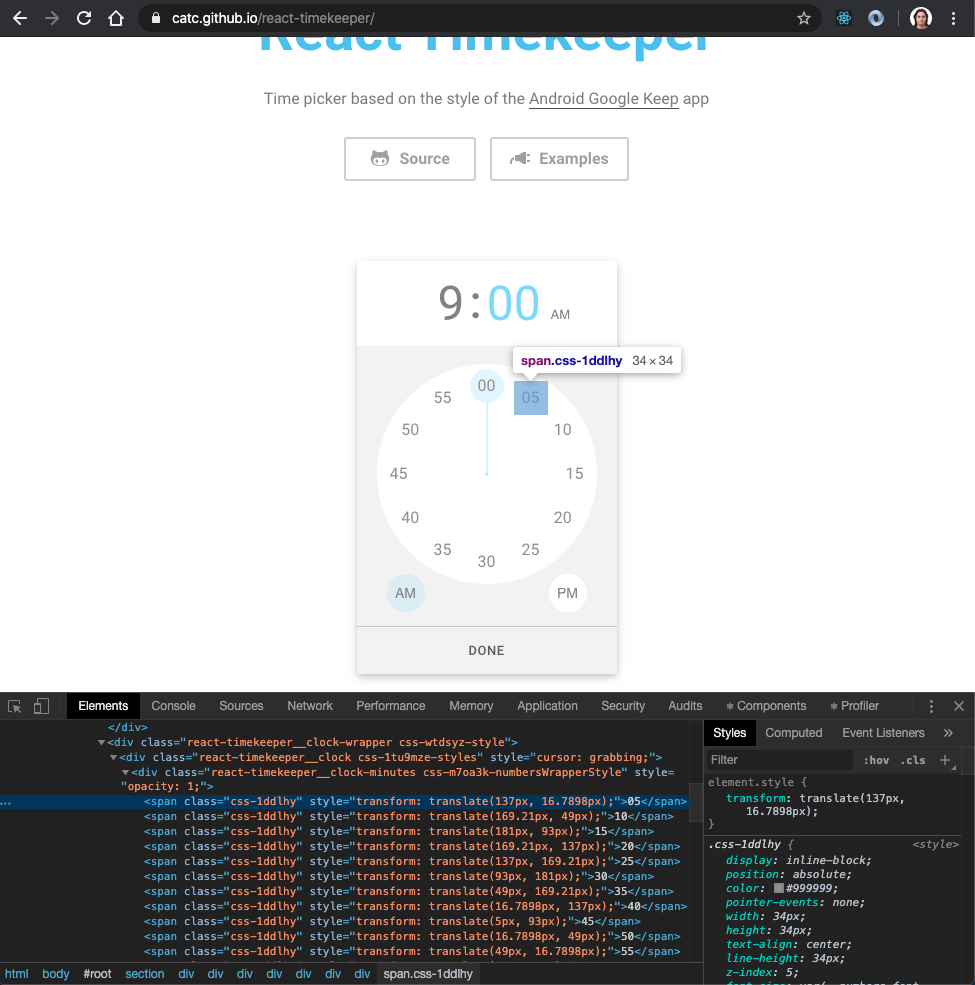The width and height of the screenshot is (975, 985).
Task: Click the React logo on Components tab
Action: click(728, 706)
